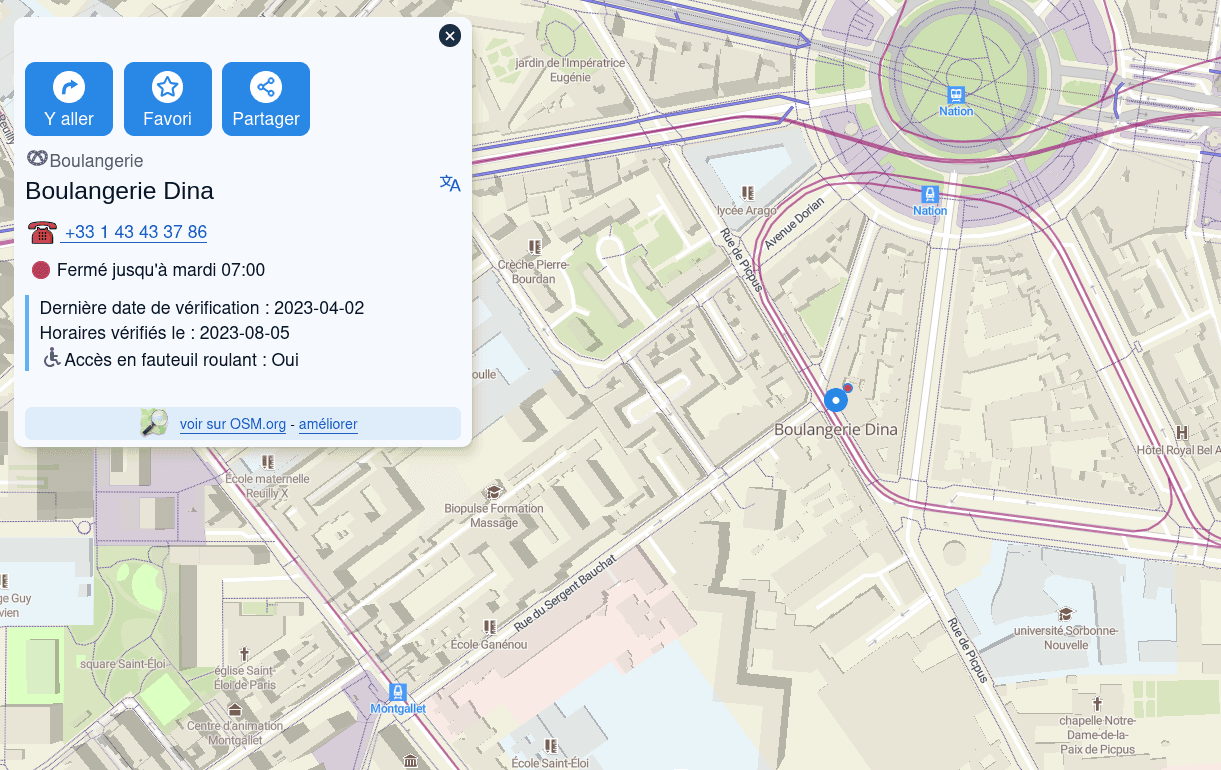Click the Crèche Pierre-Bourdan map icon
1221x770 pixels.
[x=534, y=247]
